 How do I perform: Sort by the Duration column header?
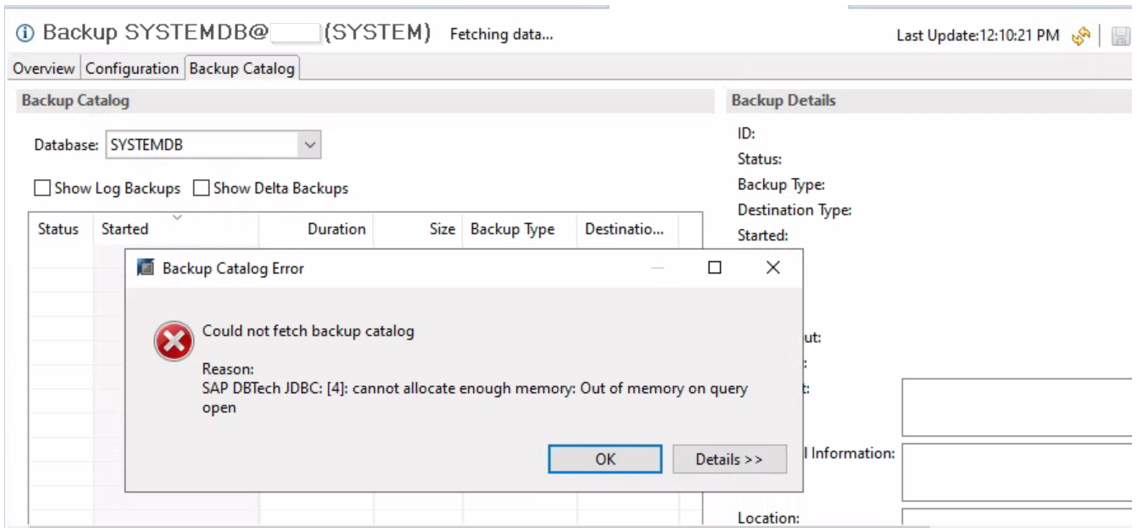coord(316,229)
